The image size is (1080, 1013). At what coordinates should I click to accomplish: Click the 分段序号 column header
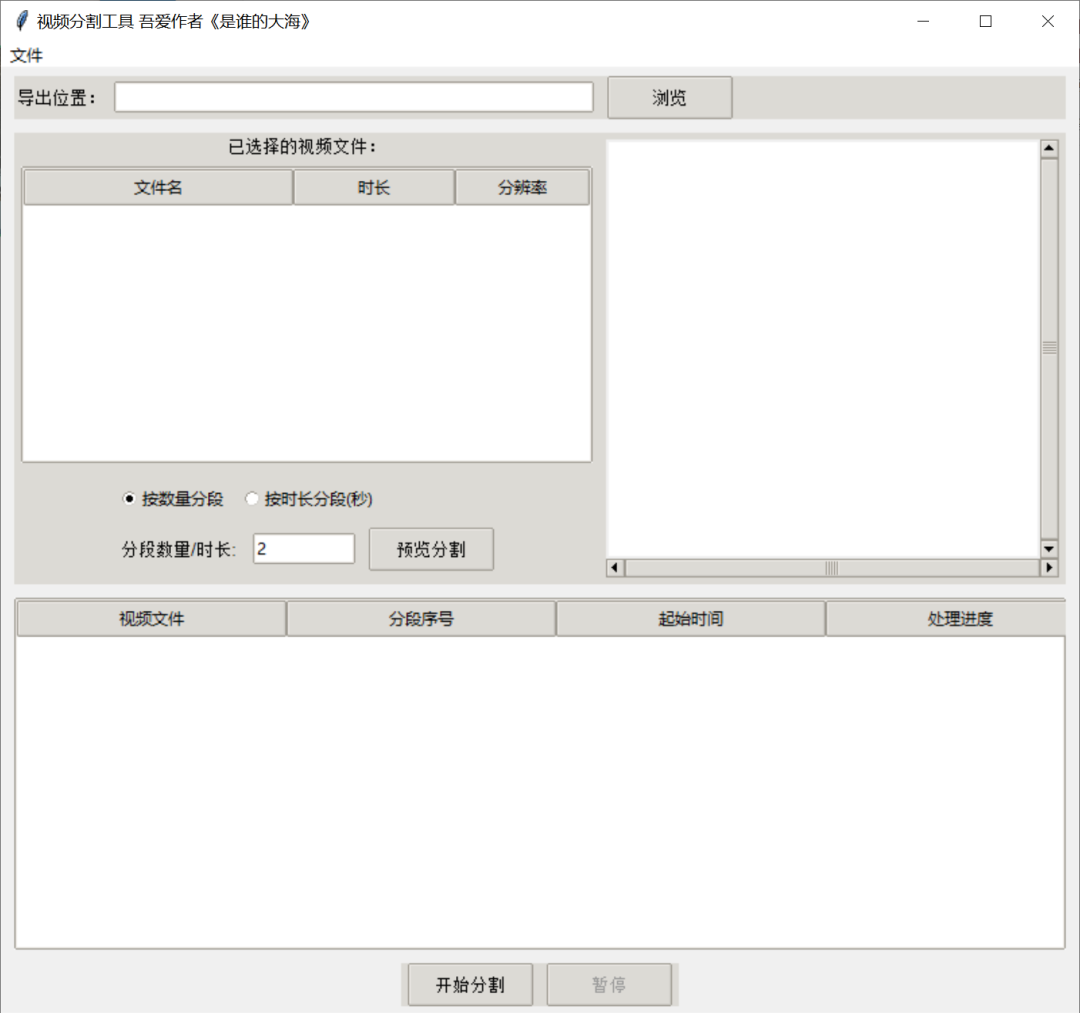click(x=421, y=618)
